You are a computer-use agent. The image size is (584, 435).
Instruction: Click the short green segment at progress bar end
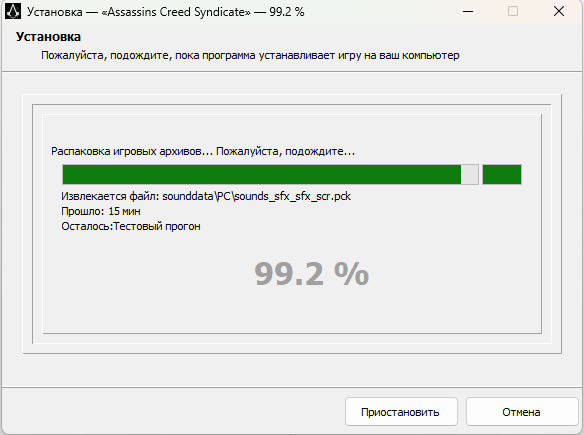(x=502, y=175)
